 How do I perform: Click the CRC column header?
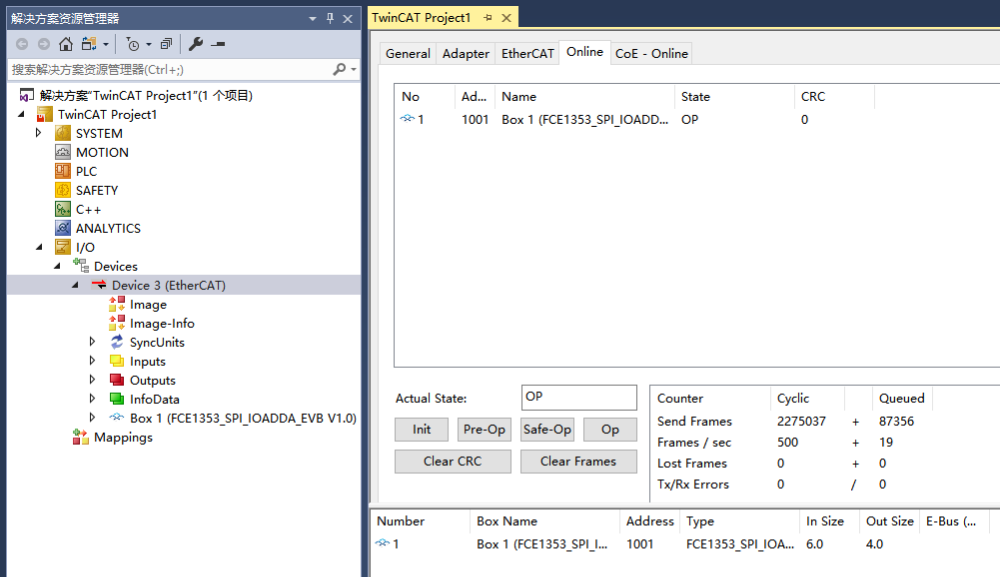[834, 96]
